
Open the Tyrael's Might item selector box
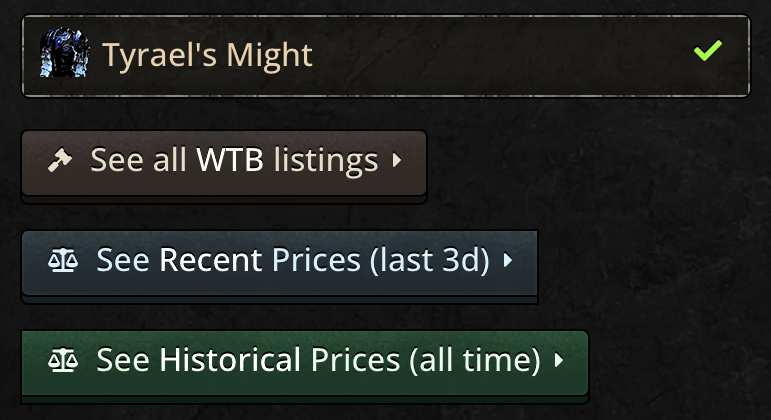tap(385, 55)
